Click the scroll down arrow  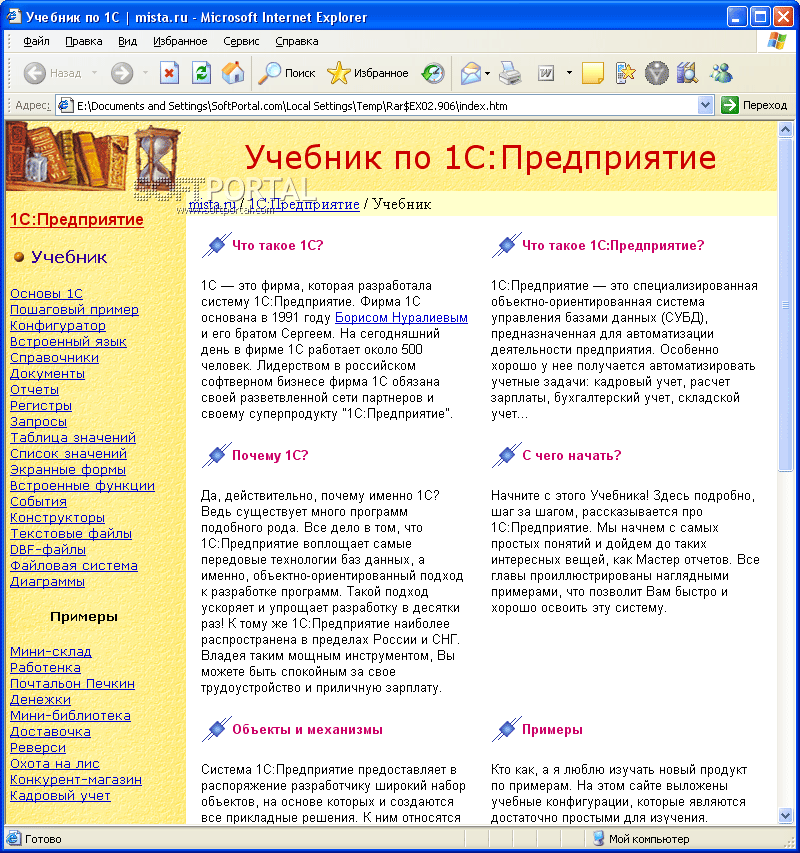(785, 815)
